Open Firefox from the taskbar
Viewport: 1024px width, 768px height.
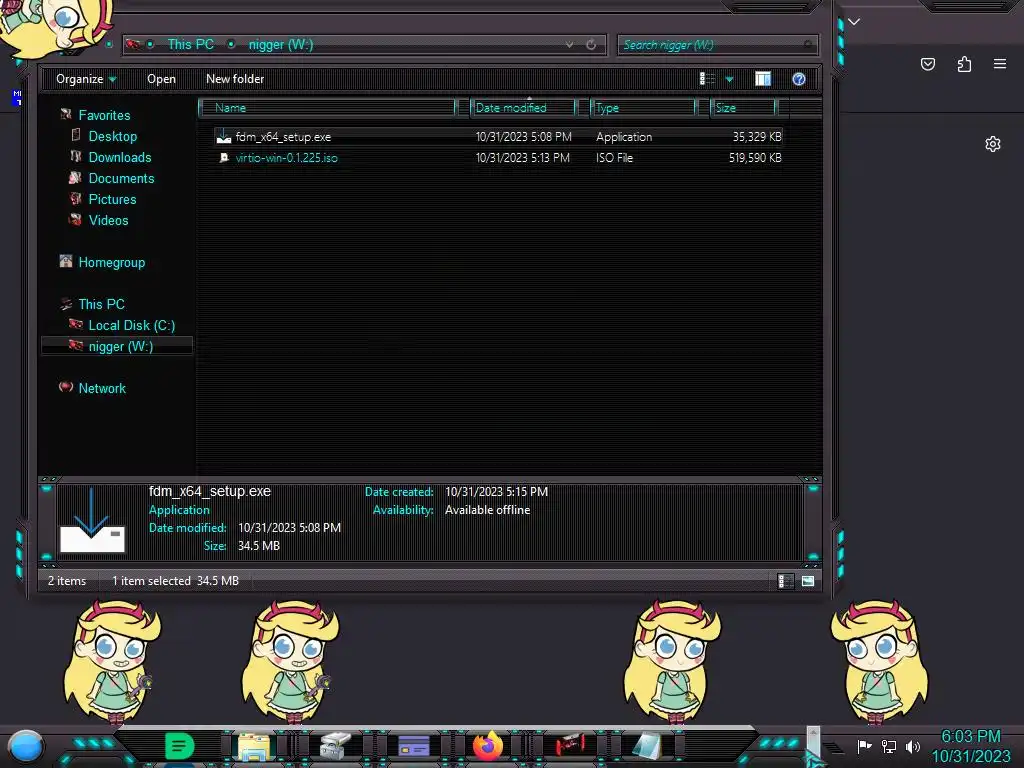[488, 746]
